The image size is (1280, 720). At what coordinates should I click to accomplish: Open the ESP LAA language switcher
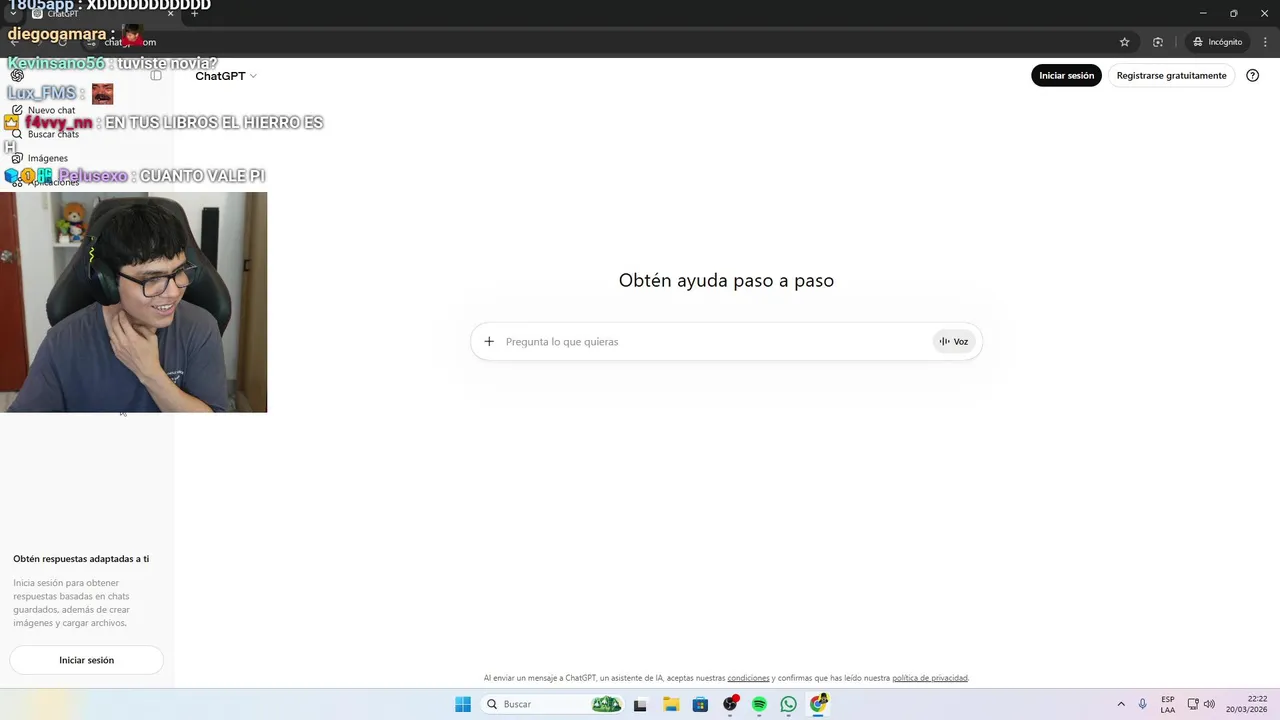click(x=1168, y=704)
